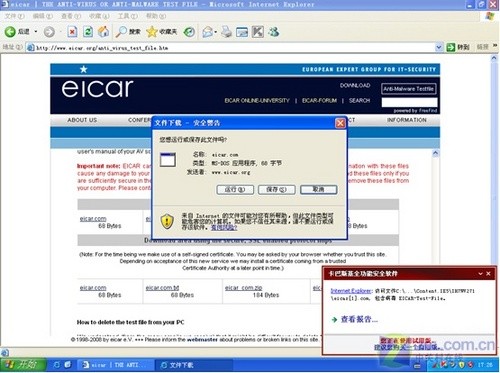This screenshot has height=373, width=500.
Task: Click eicar site search input field
Action: coord(409,102)
